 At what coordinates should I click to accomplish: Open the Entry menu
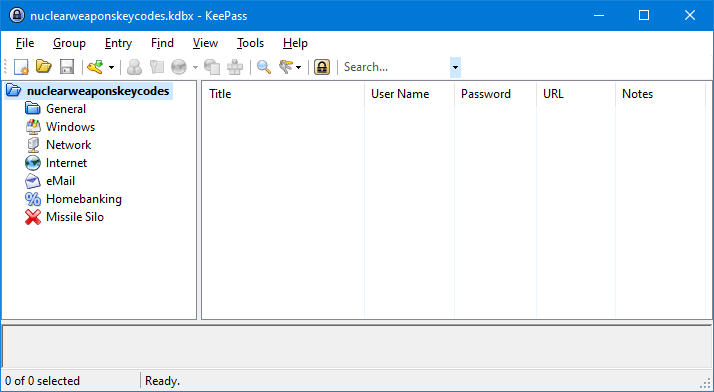(118, 43)
